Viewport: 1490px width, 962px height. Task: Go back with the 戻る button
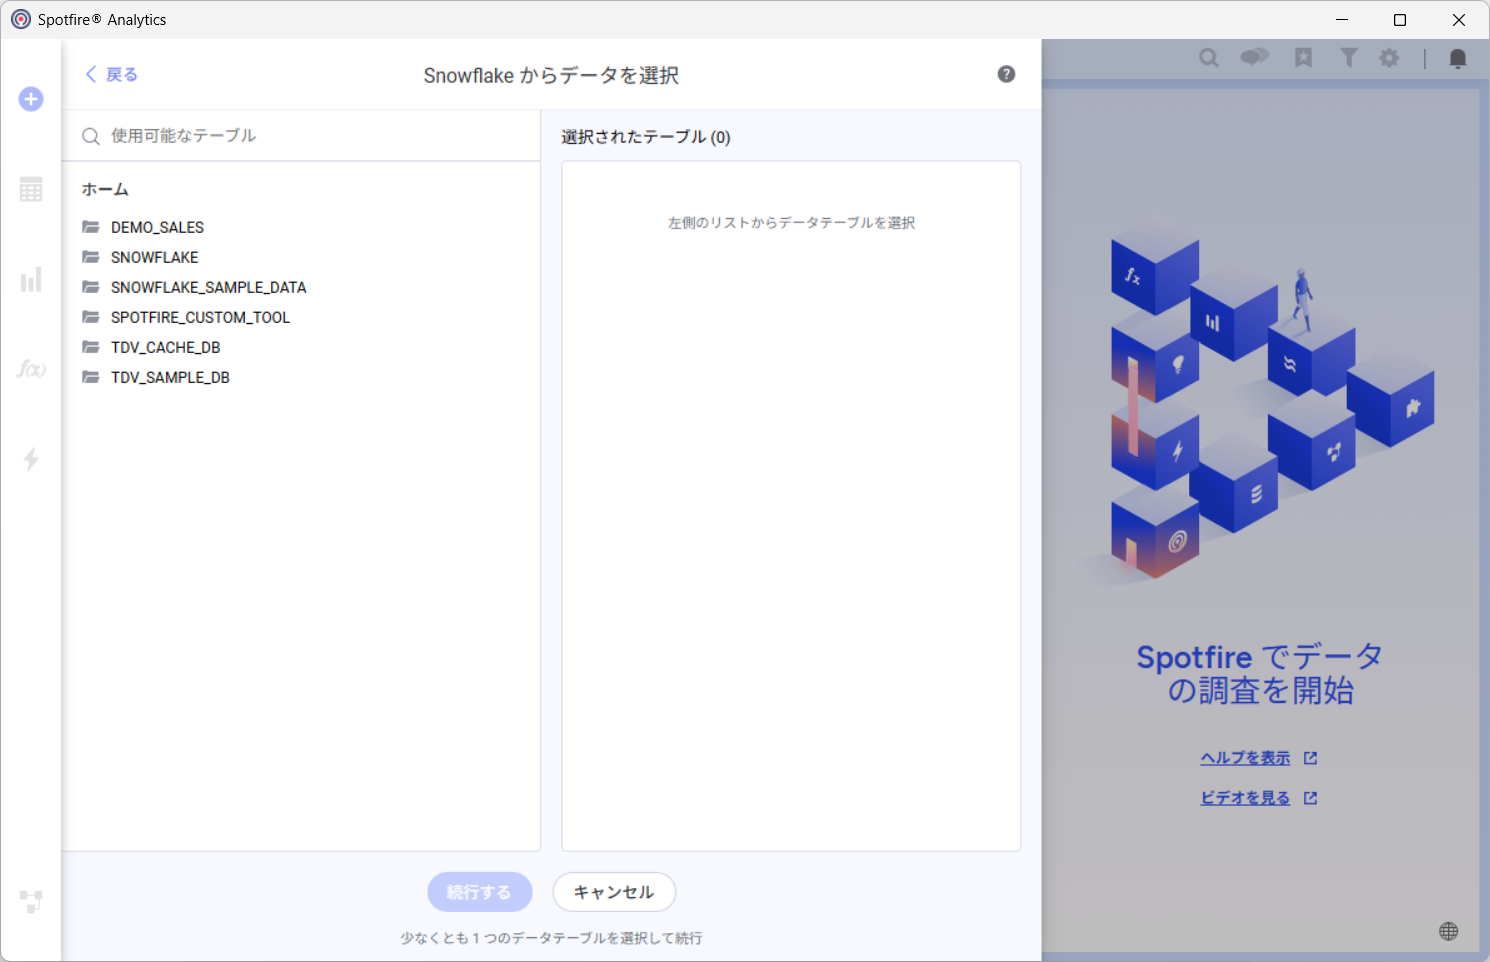[x=111, y=74]
